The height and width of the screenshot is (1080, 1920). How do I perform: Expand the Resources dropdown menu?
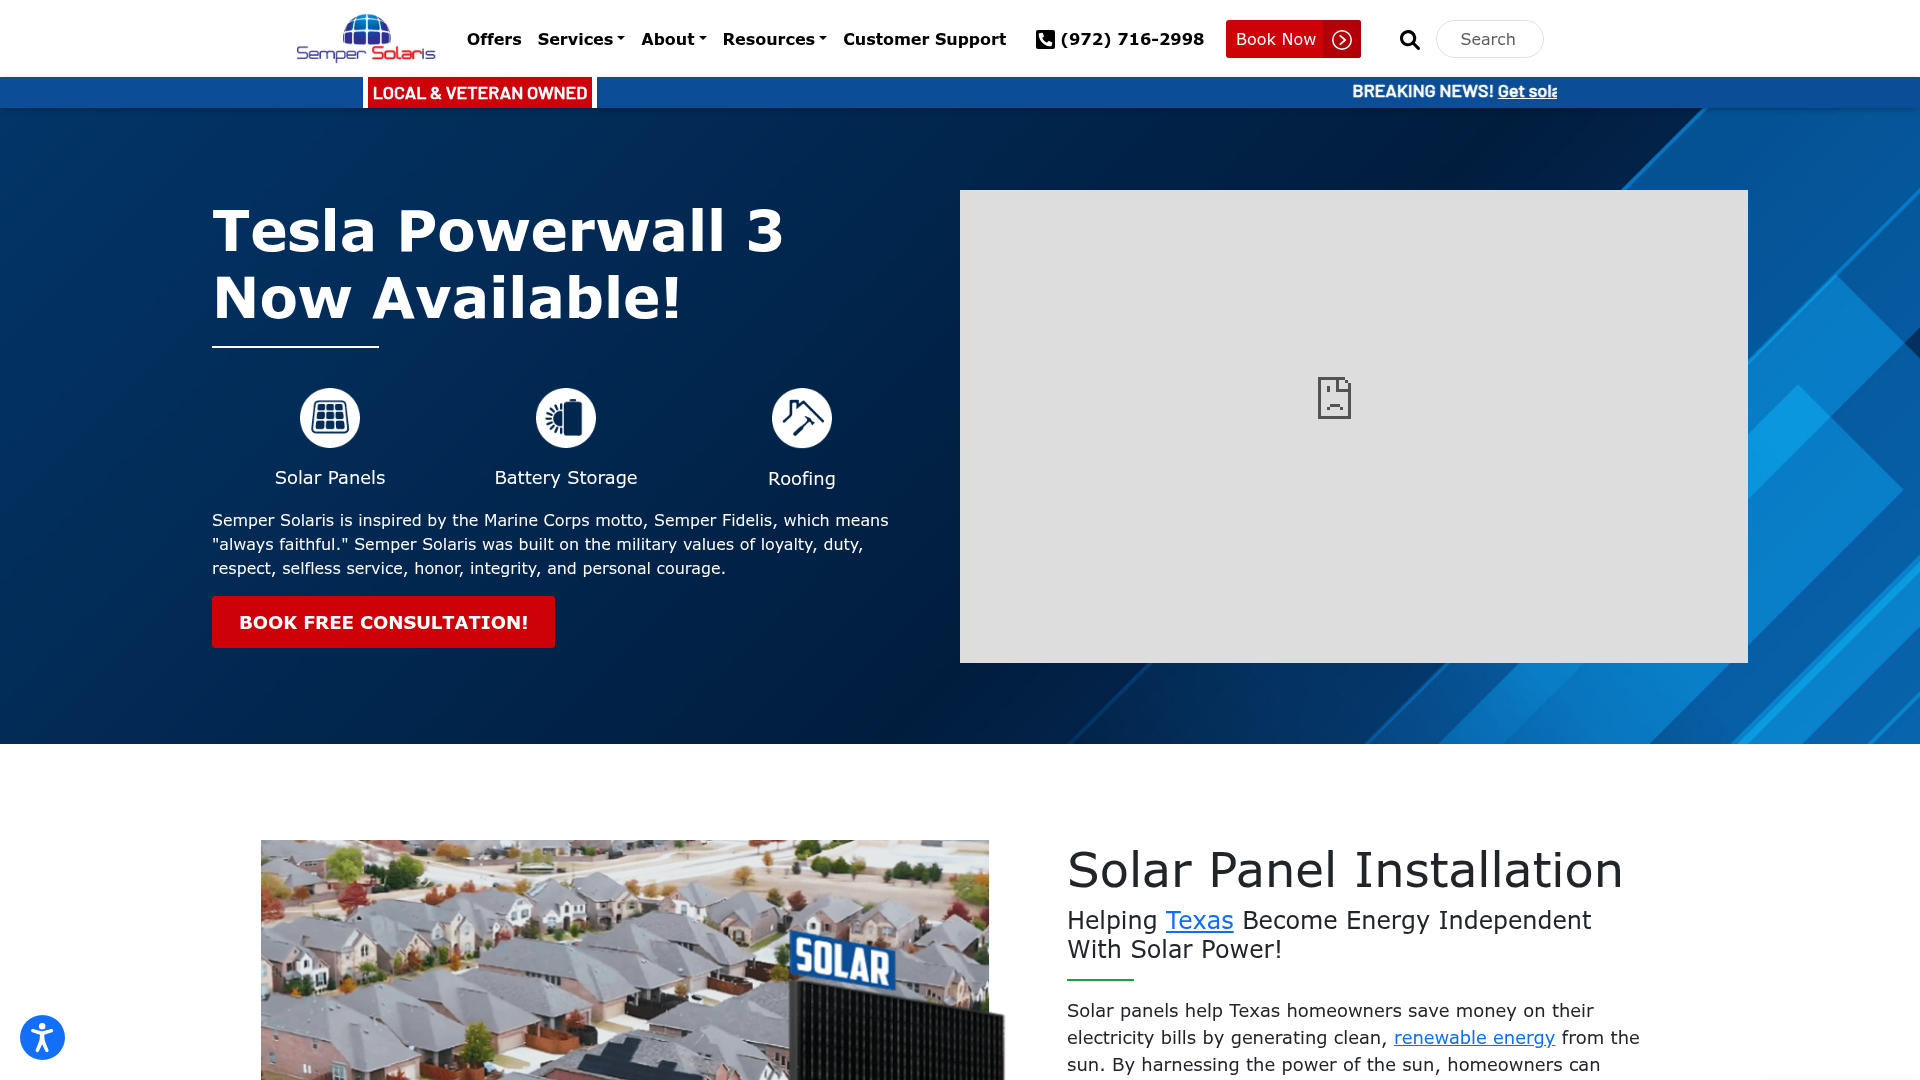pos(774,40)
